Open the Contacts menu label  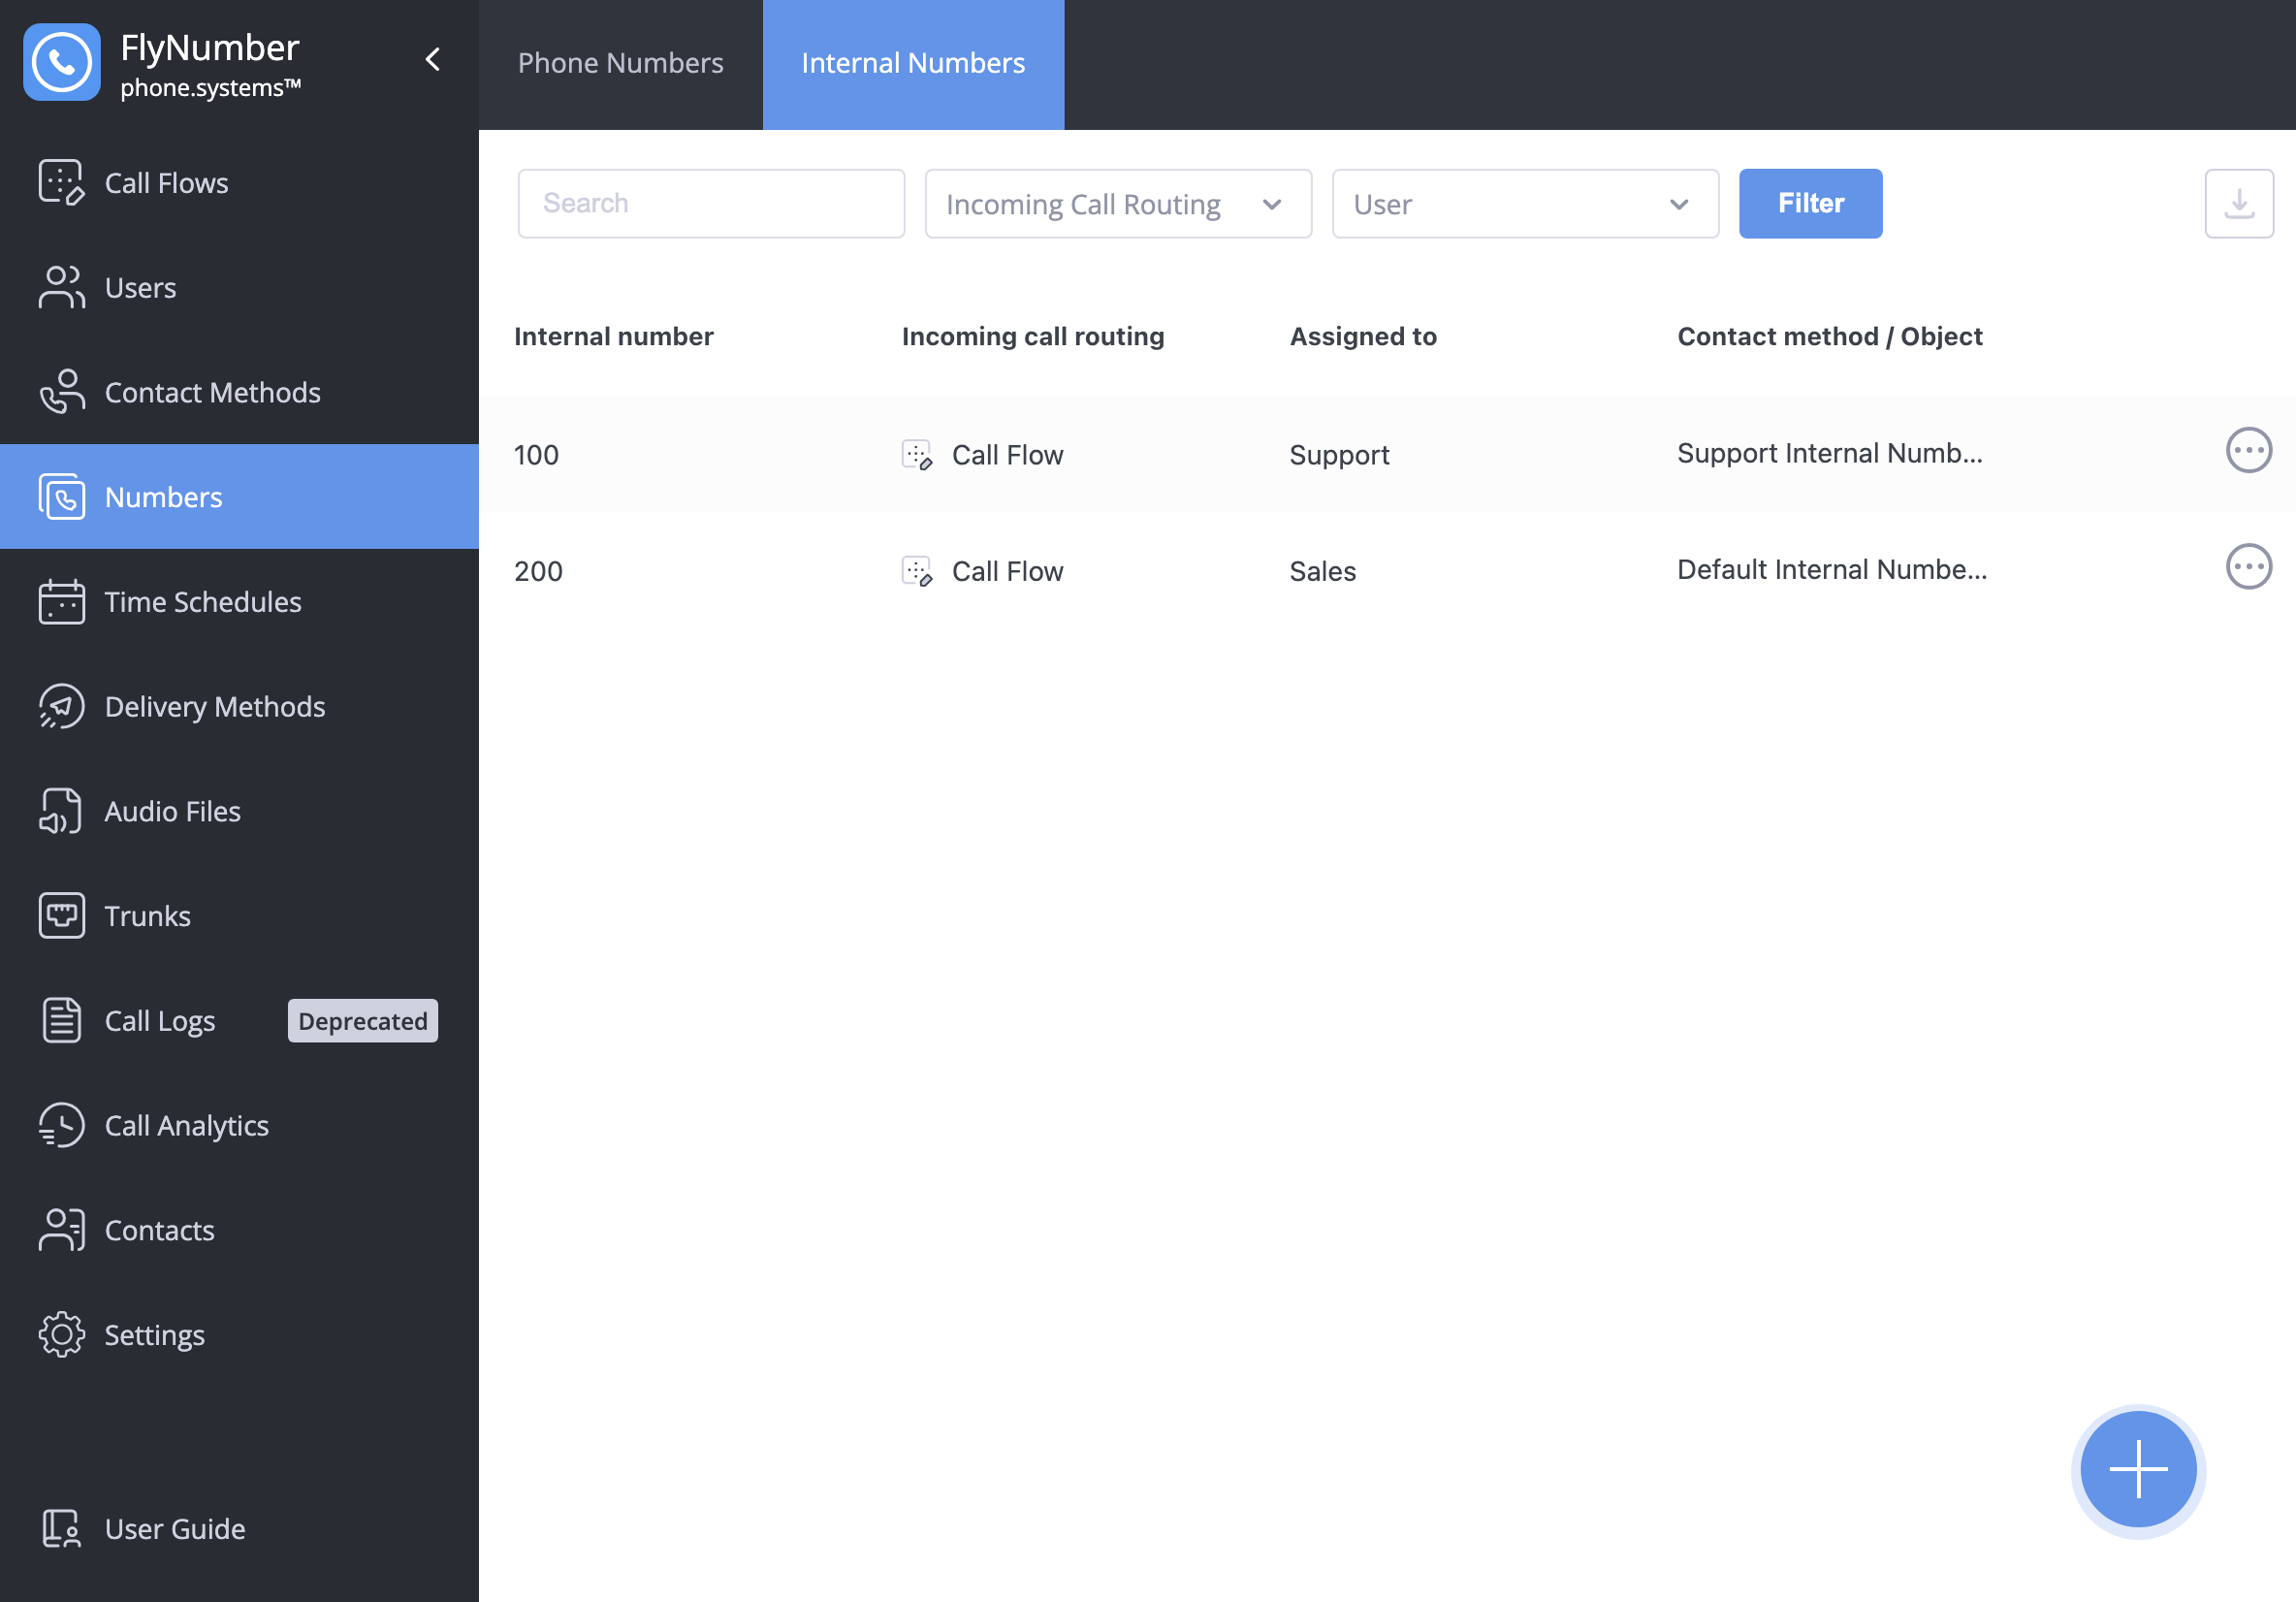click(x=160, y=1230)
